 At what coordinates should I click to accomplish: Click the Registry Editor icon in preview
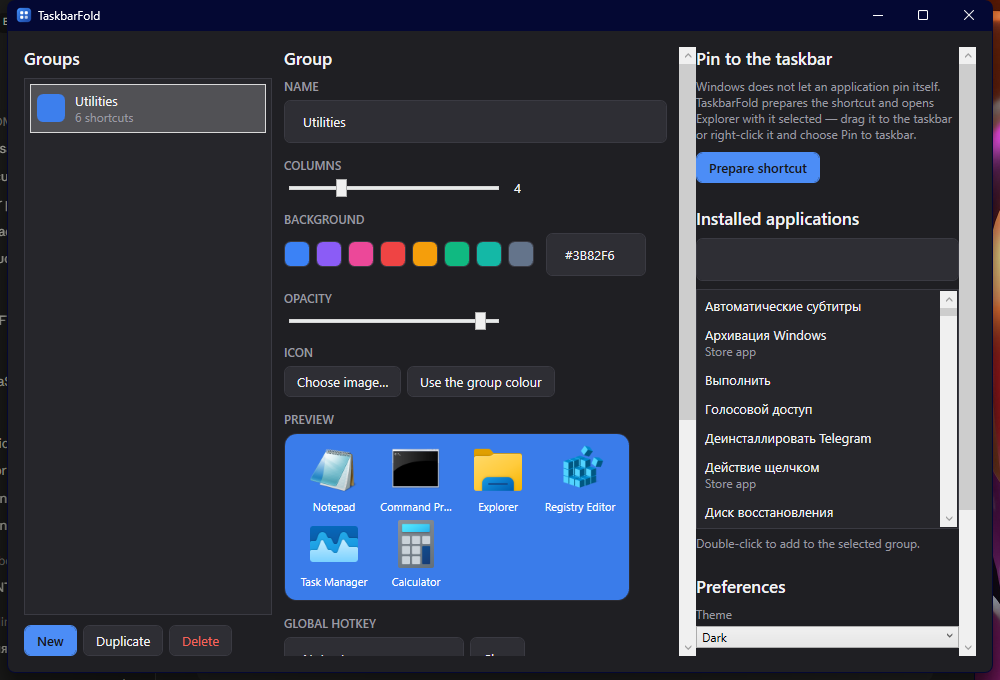[582, 468]
